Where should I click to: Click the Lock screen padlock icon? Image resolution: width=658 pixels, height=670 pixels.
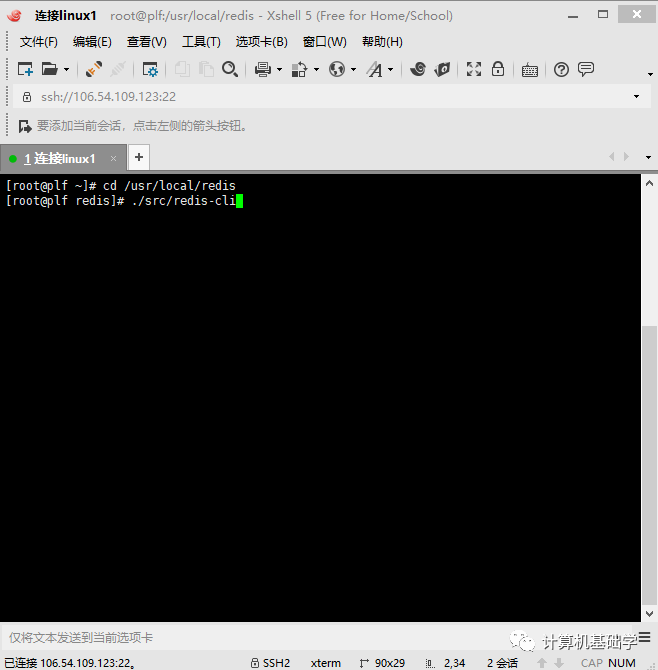(x=498, y=69)
